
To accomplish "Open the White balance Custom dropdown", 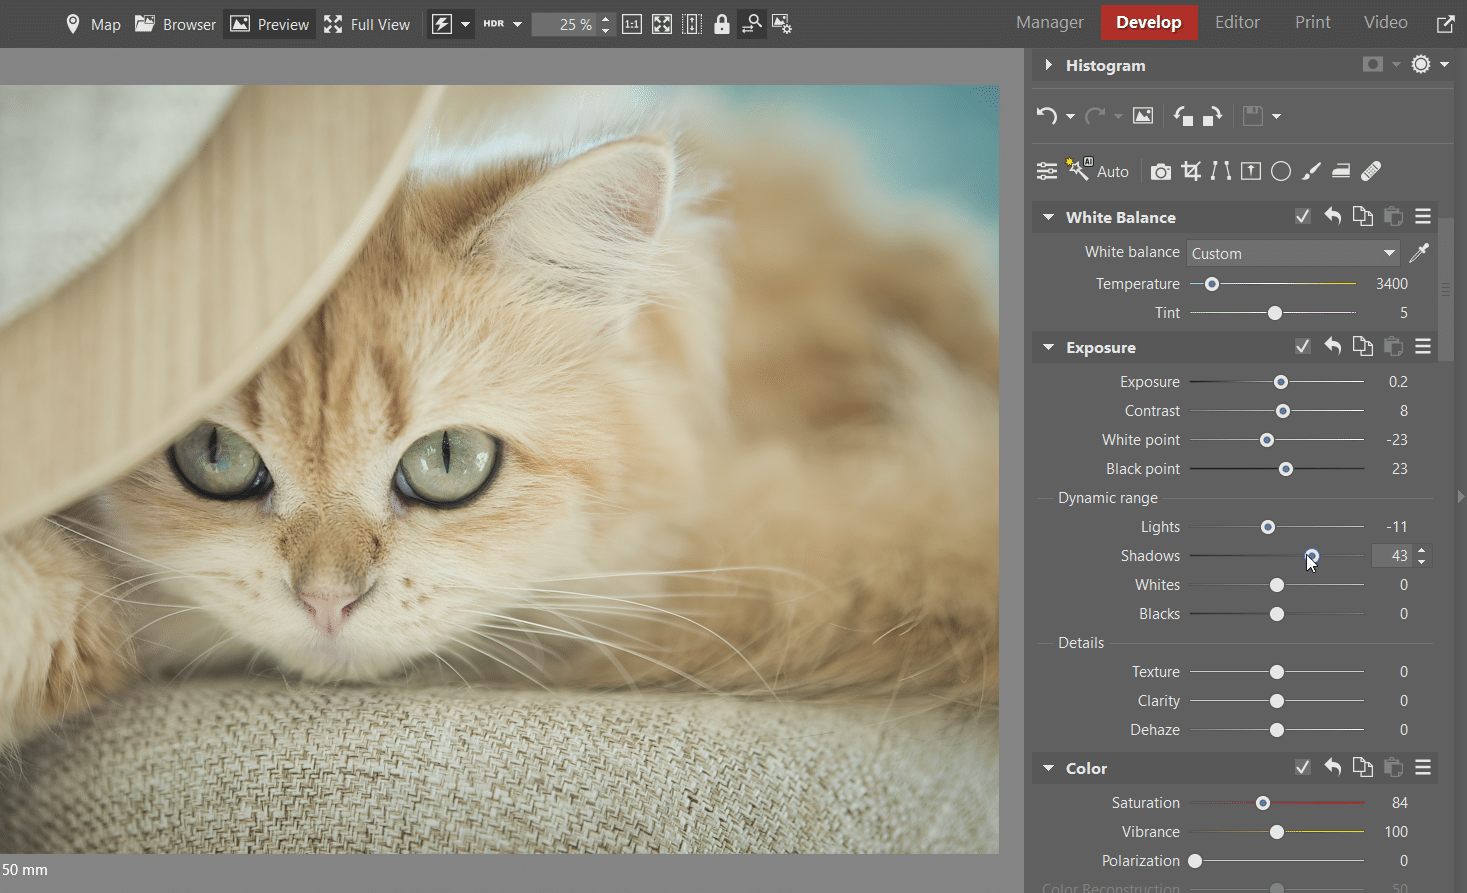I will [x=1292, y=253].
